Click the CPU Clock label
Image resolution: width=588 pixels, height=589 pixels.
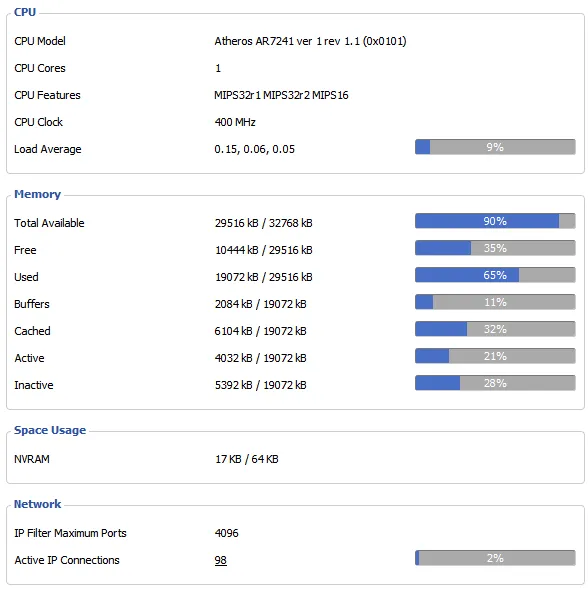tap(38, 122)
